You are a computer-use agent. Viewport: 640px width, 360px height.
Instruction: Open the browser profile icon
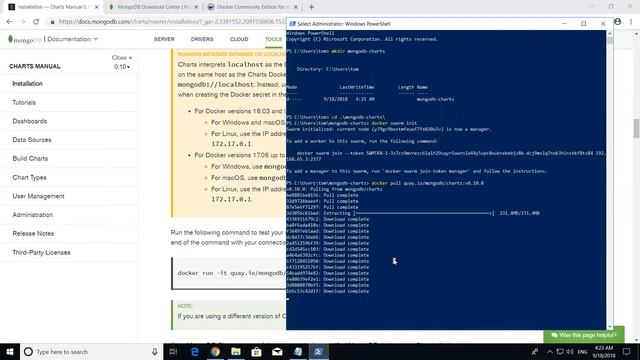point(618,22)
